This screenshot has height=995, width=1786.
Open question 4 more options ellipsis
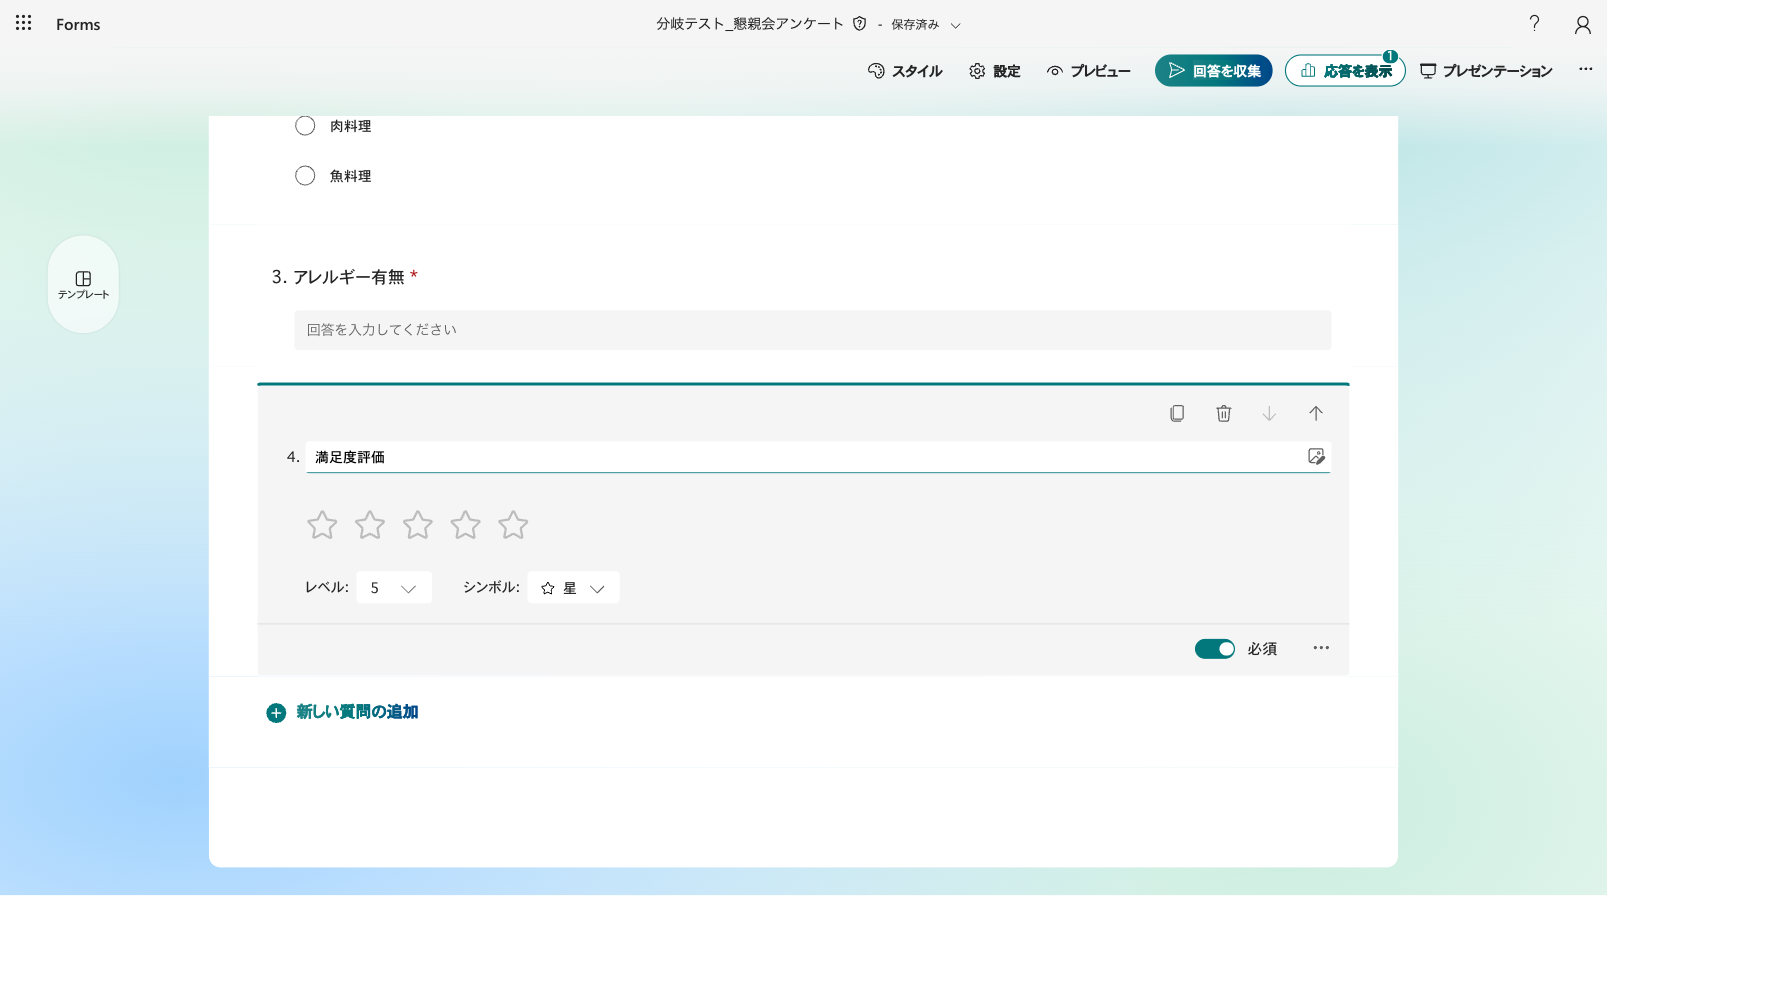1321,648
